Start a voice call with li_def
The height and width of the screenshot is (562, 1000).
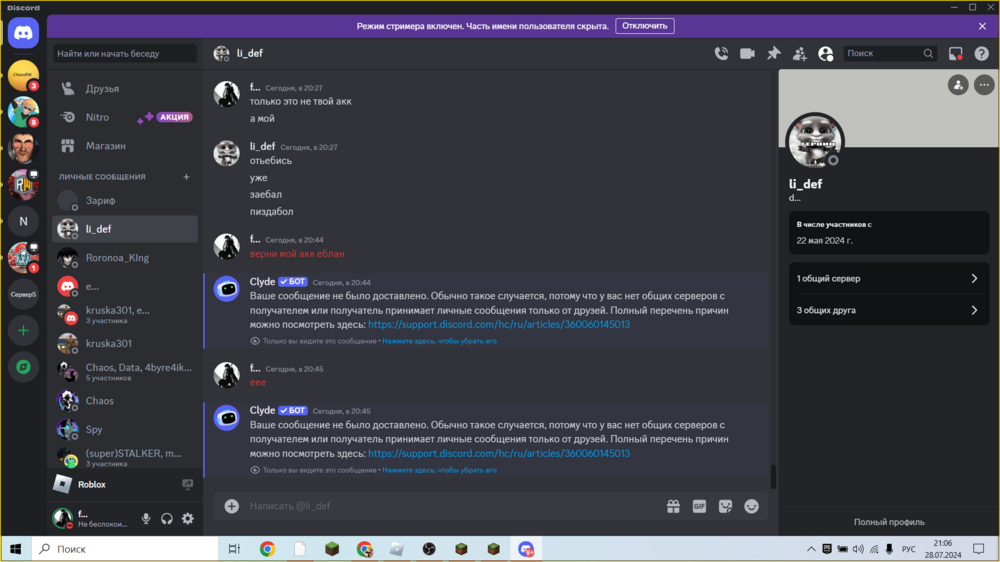pos(721,54)
